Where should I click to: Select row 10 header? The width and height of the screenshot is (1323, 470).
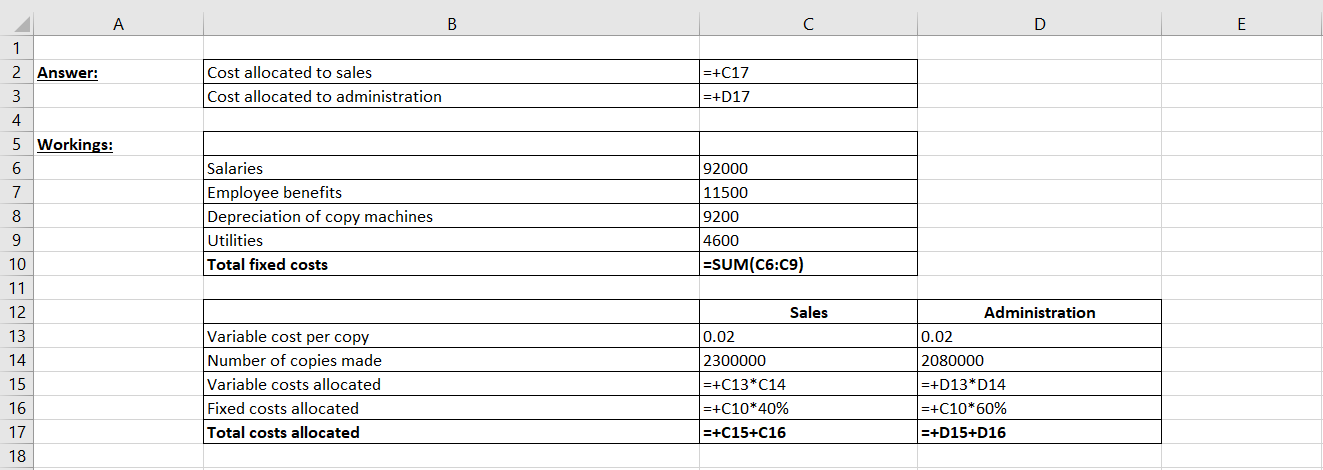coord(17,264)
